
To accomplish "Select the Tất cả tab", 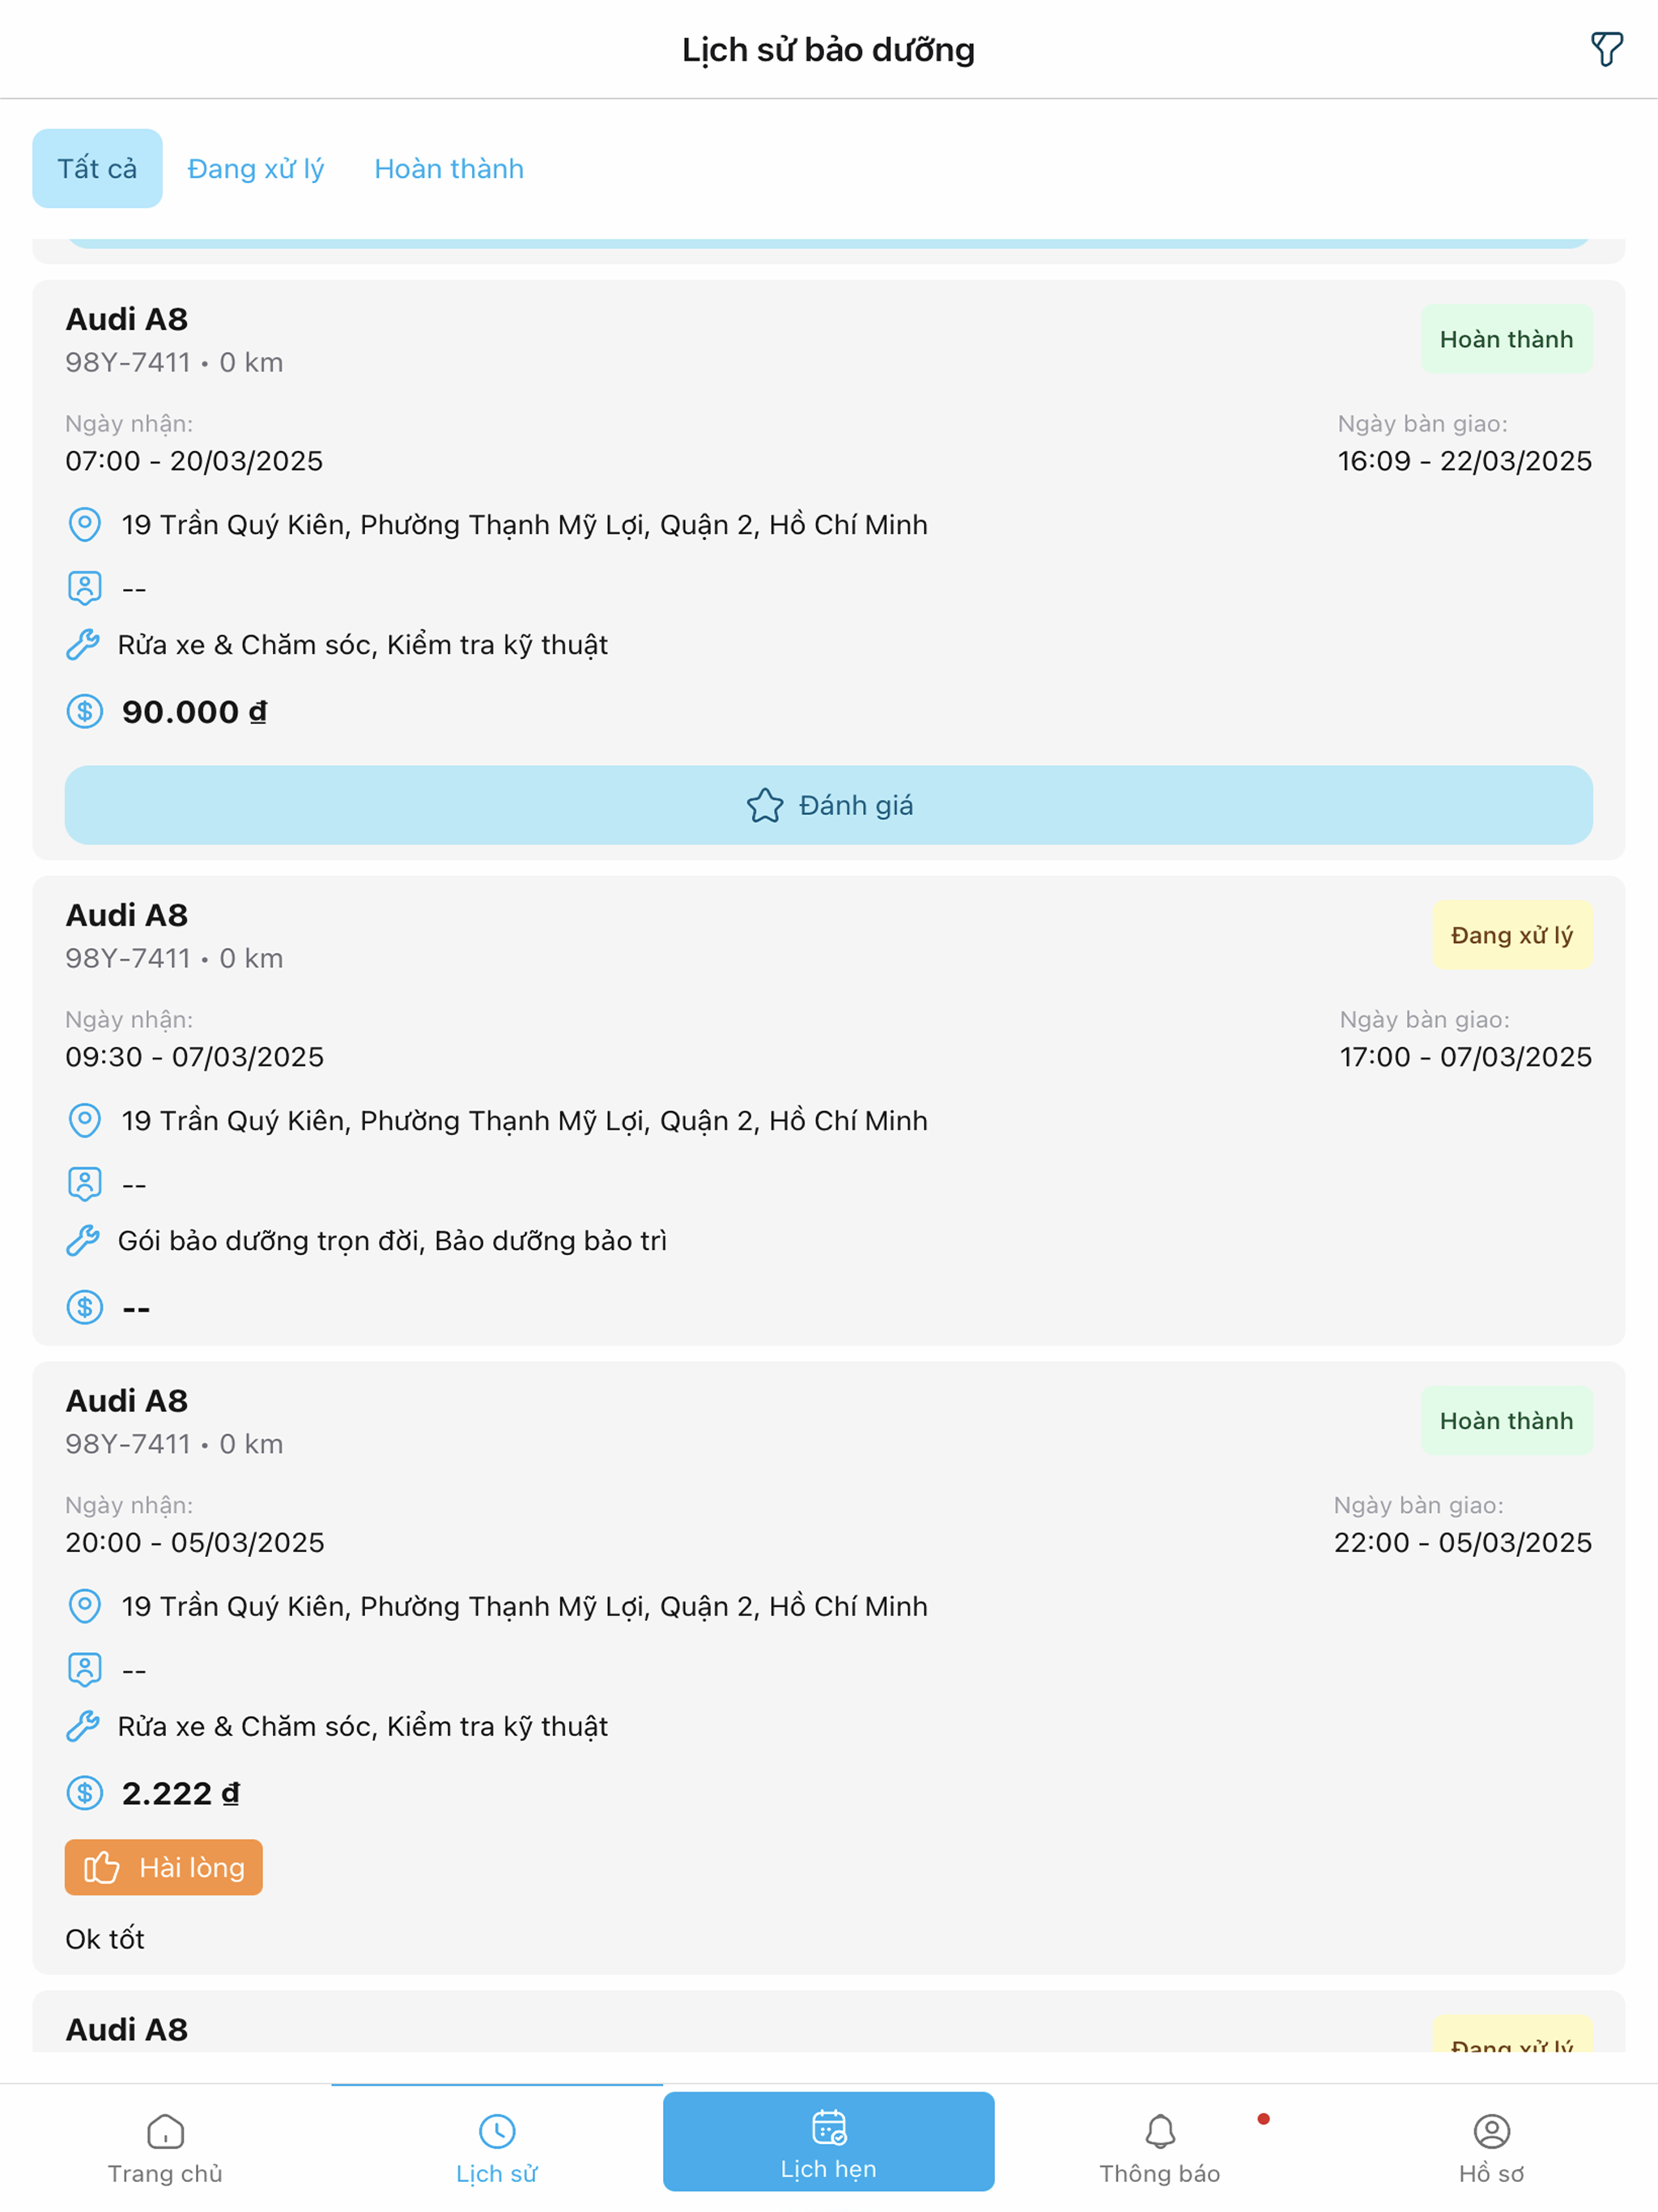I will (97, 168).
